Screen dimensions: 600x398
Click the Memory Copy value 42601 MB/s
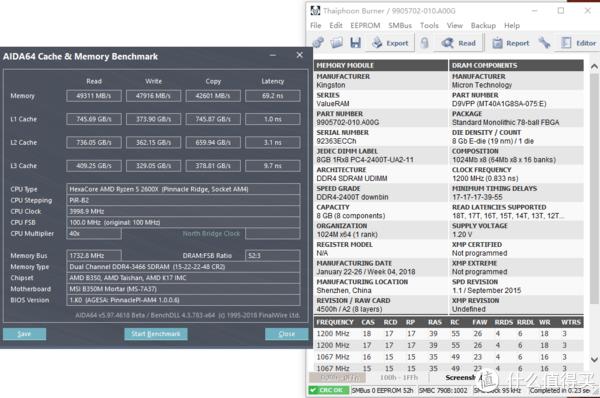(213, 96)
